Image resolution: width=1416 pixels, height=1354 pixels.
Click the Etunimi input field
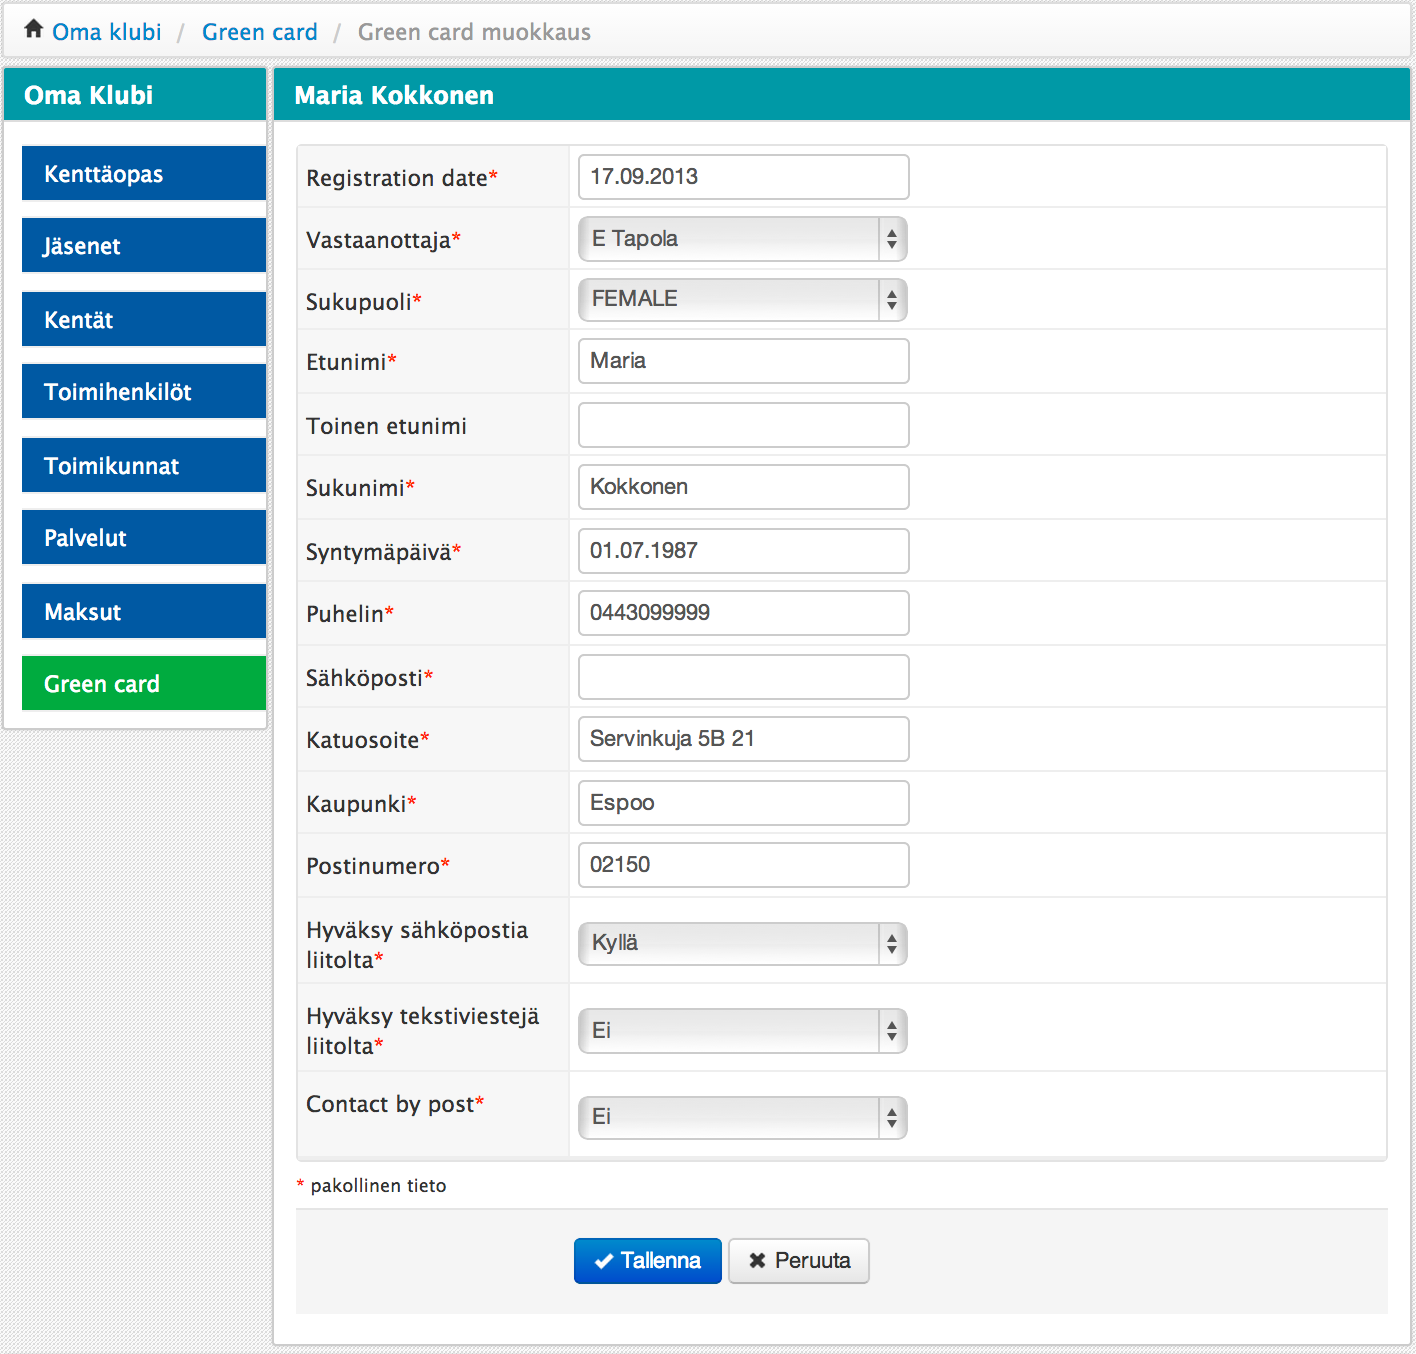[x=743, y=361]
